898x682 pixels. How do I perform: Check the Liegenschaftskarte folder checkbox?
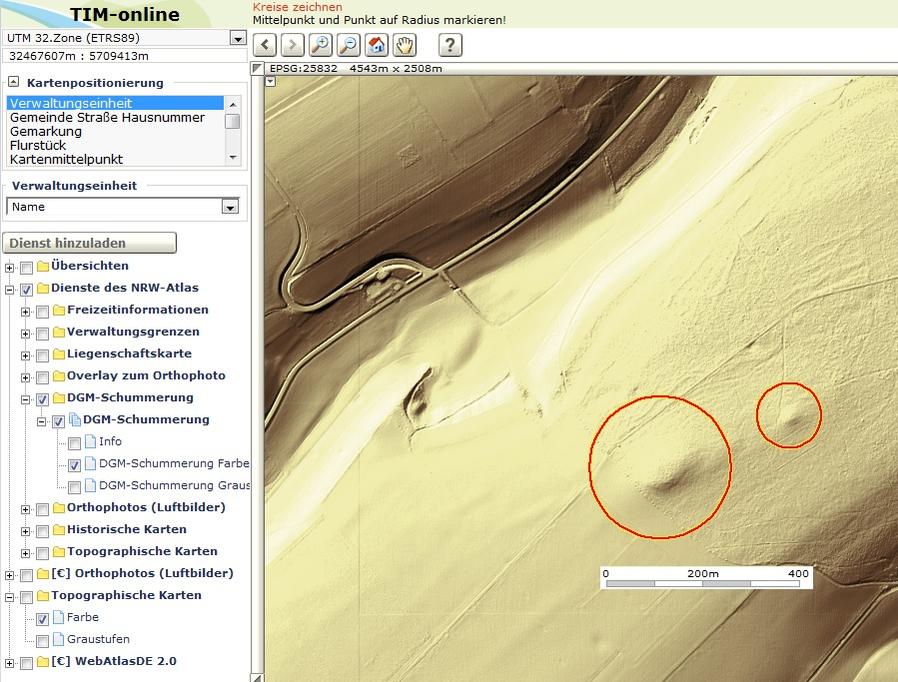click(x=43, y=355)
